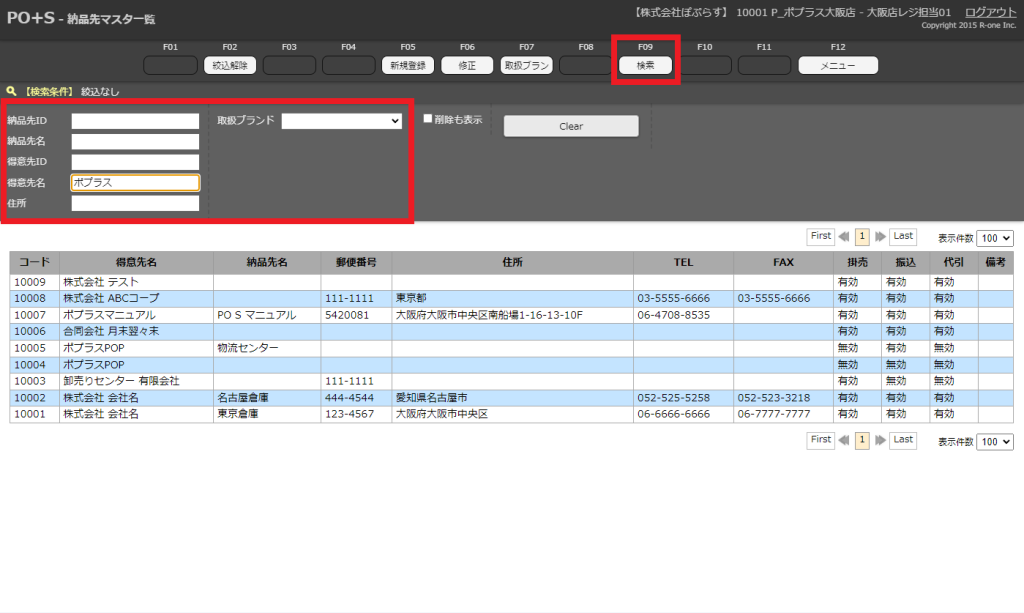Click next page arrow in bottom pagination

(x=880, y=440)
